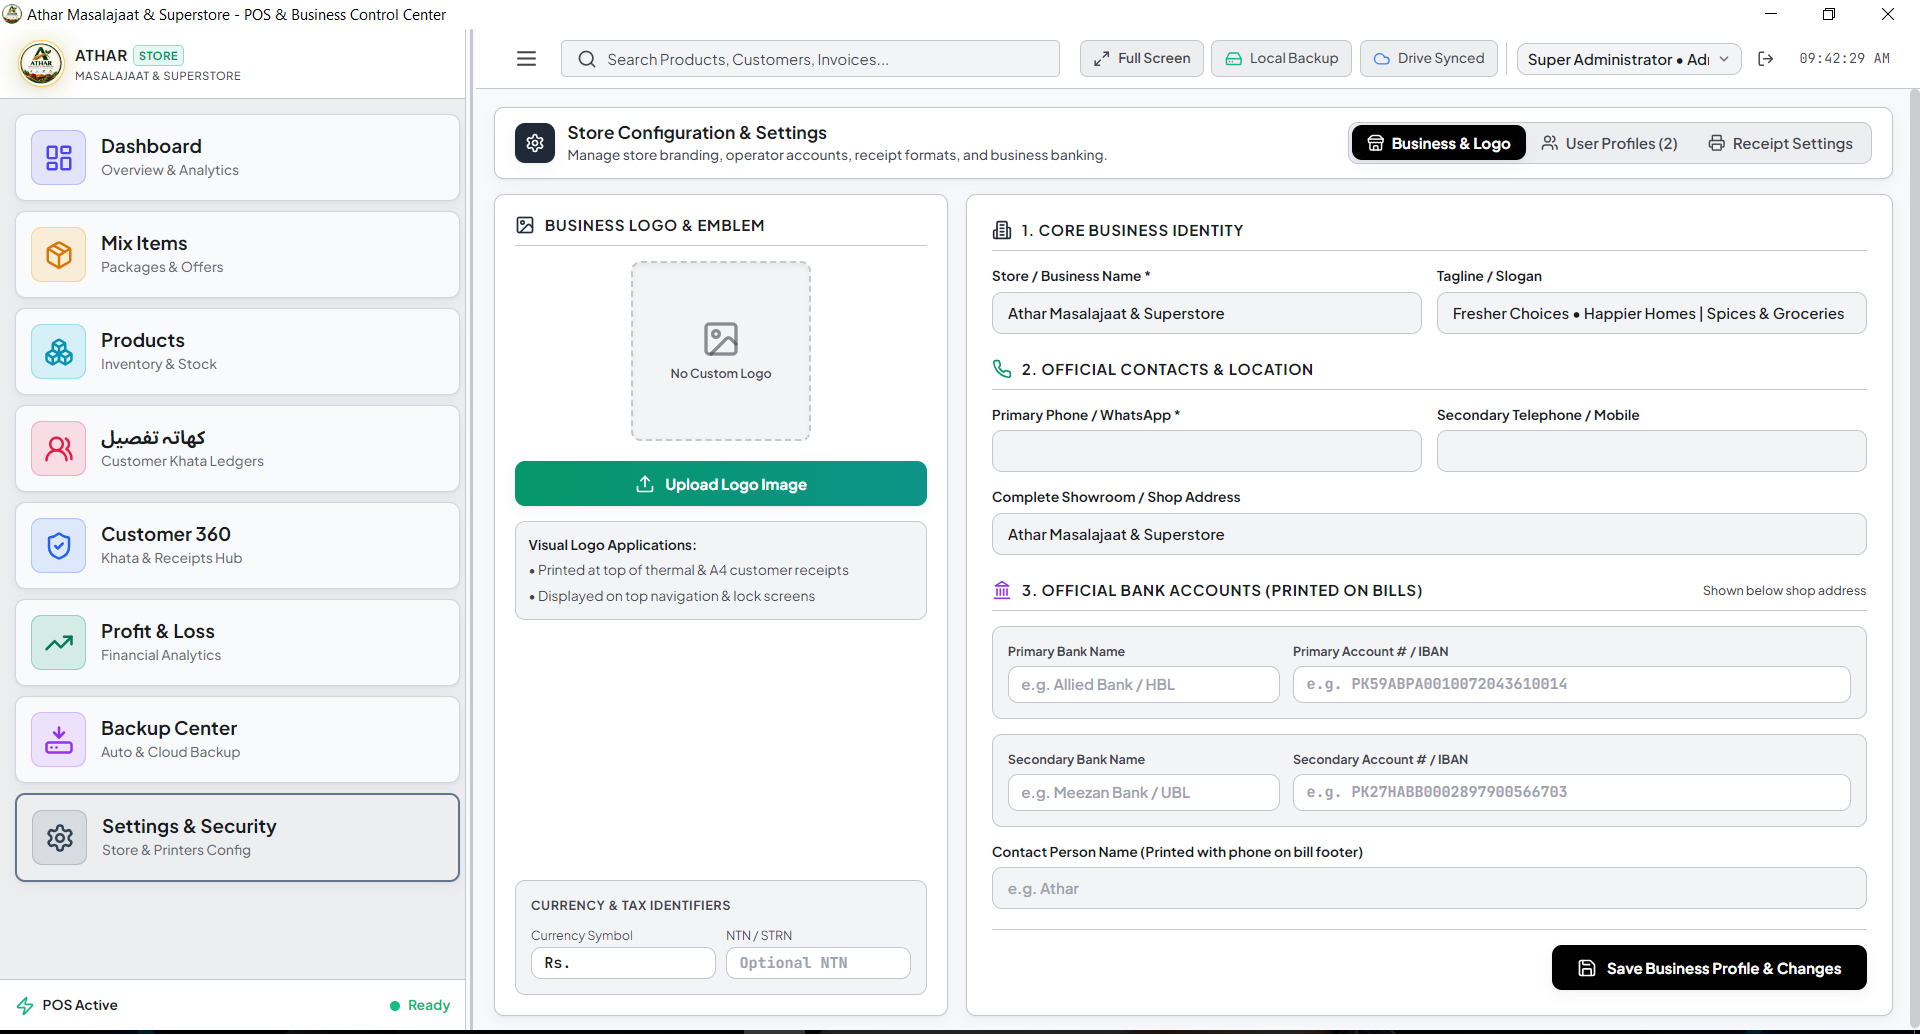Click the Complete Showroom / Shop Address field
The image size is (1920, 1034).
(1429, 534)
